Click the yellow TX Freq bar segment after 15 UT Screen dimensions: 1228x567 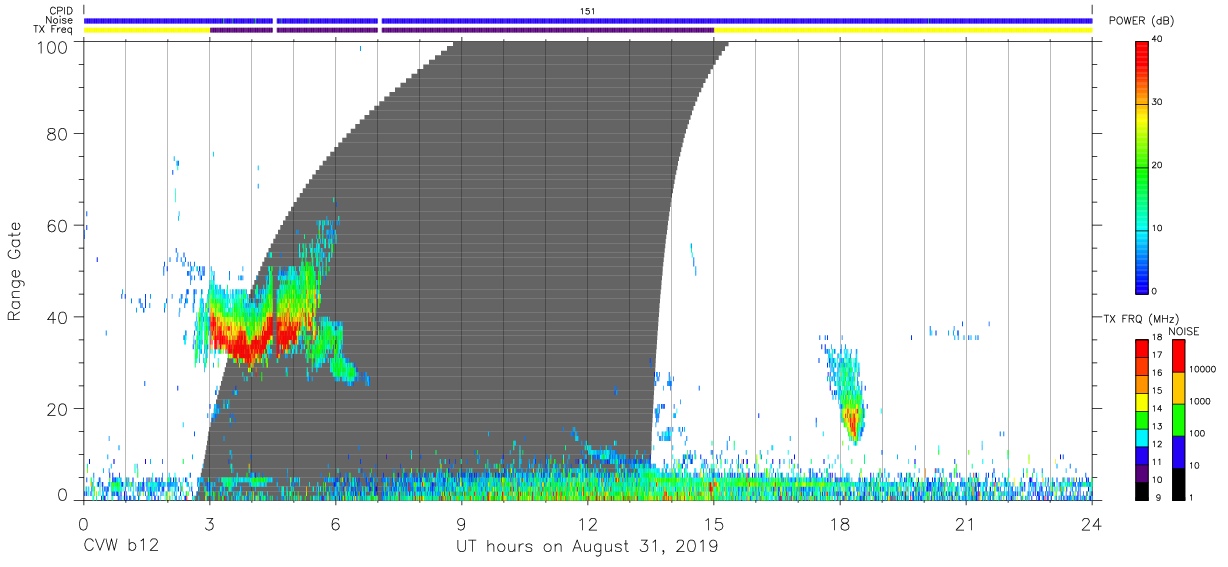click(x=903, y=30)
